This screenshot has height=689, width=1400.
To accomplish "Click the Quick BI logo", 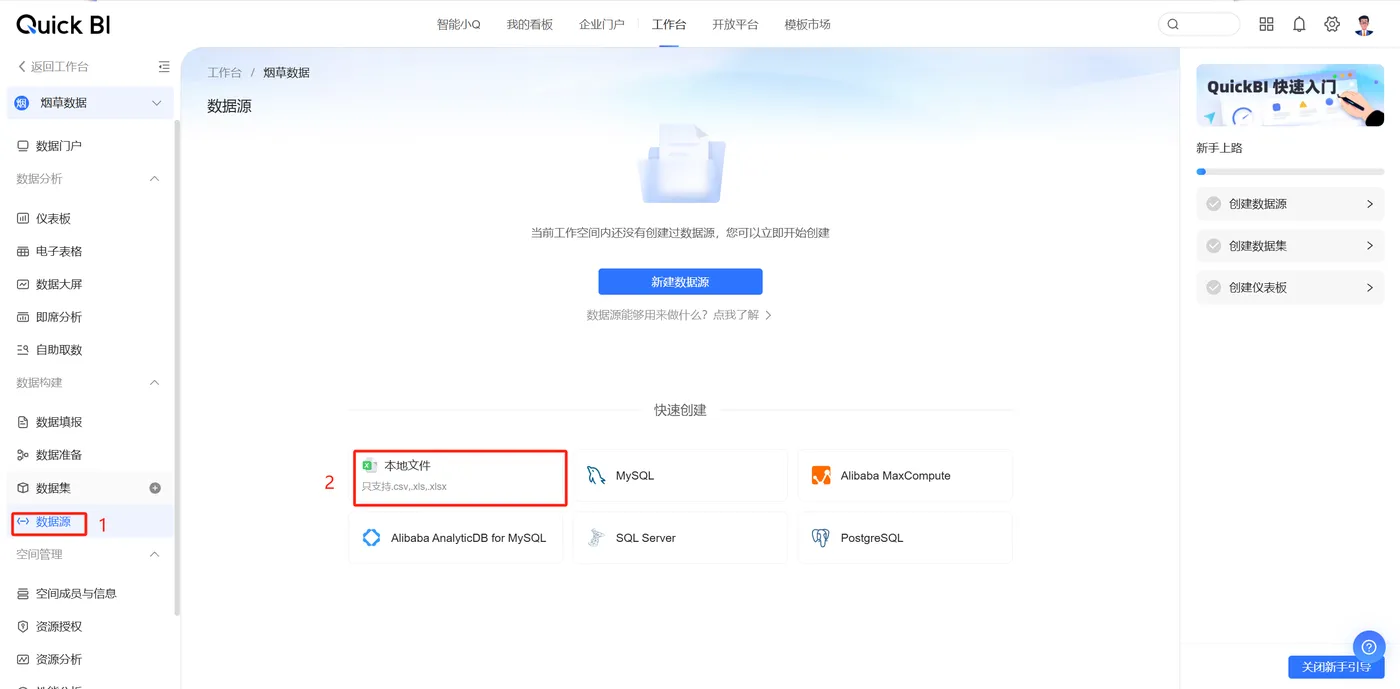I will 63,24.
